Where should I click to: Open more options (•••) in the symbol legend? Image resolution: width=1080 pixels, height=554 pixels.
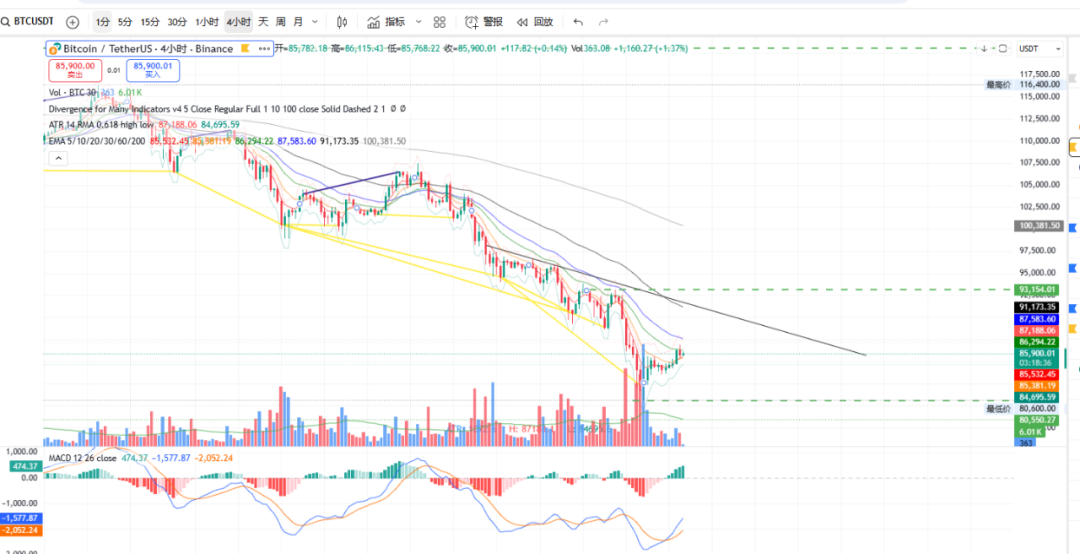click(x=263, y=48)
